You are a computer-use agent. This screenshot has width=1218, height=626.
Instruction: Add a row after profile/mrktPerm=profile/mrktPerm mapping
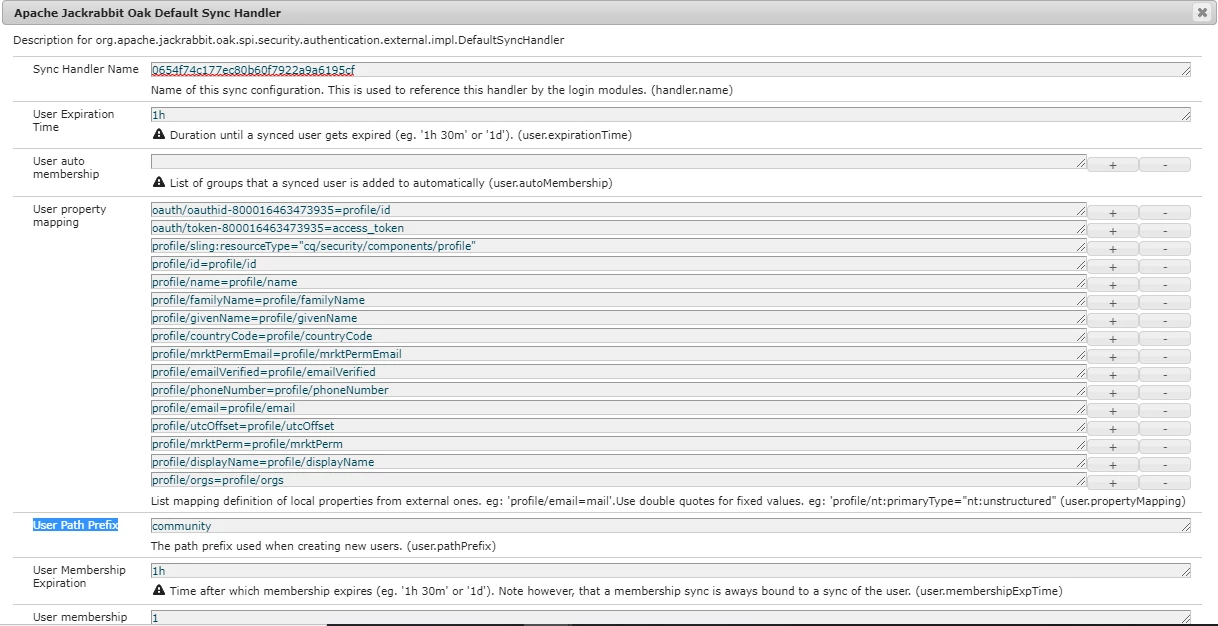[1113, 447]
